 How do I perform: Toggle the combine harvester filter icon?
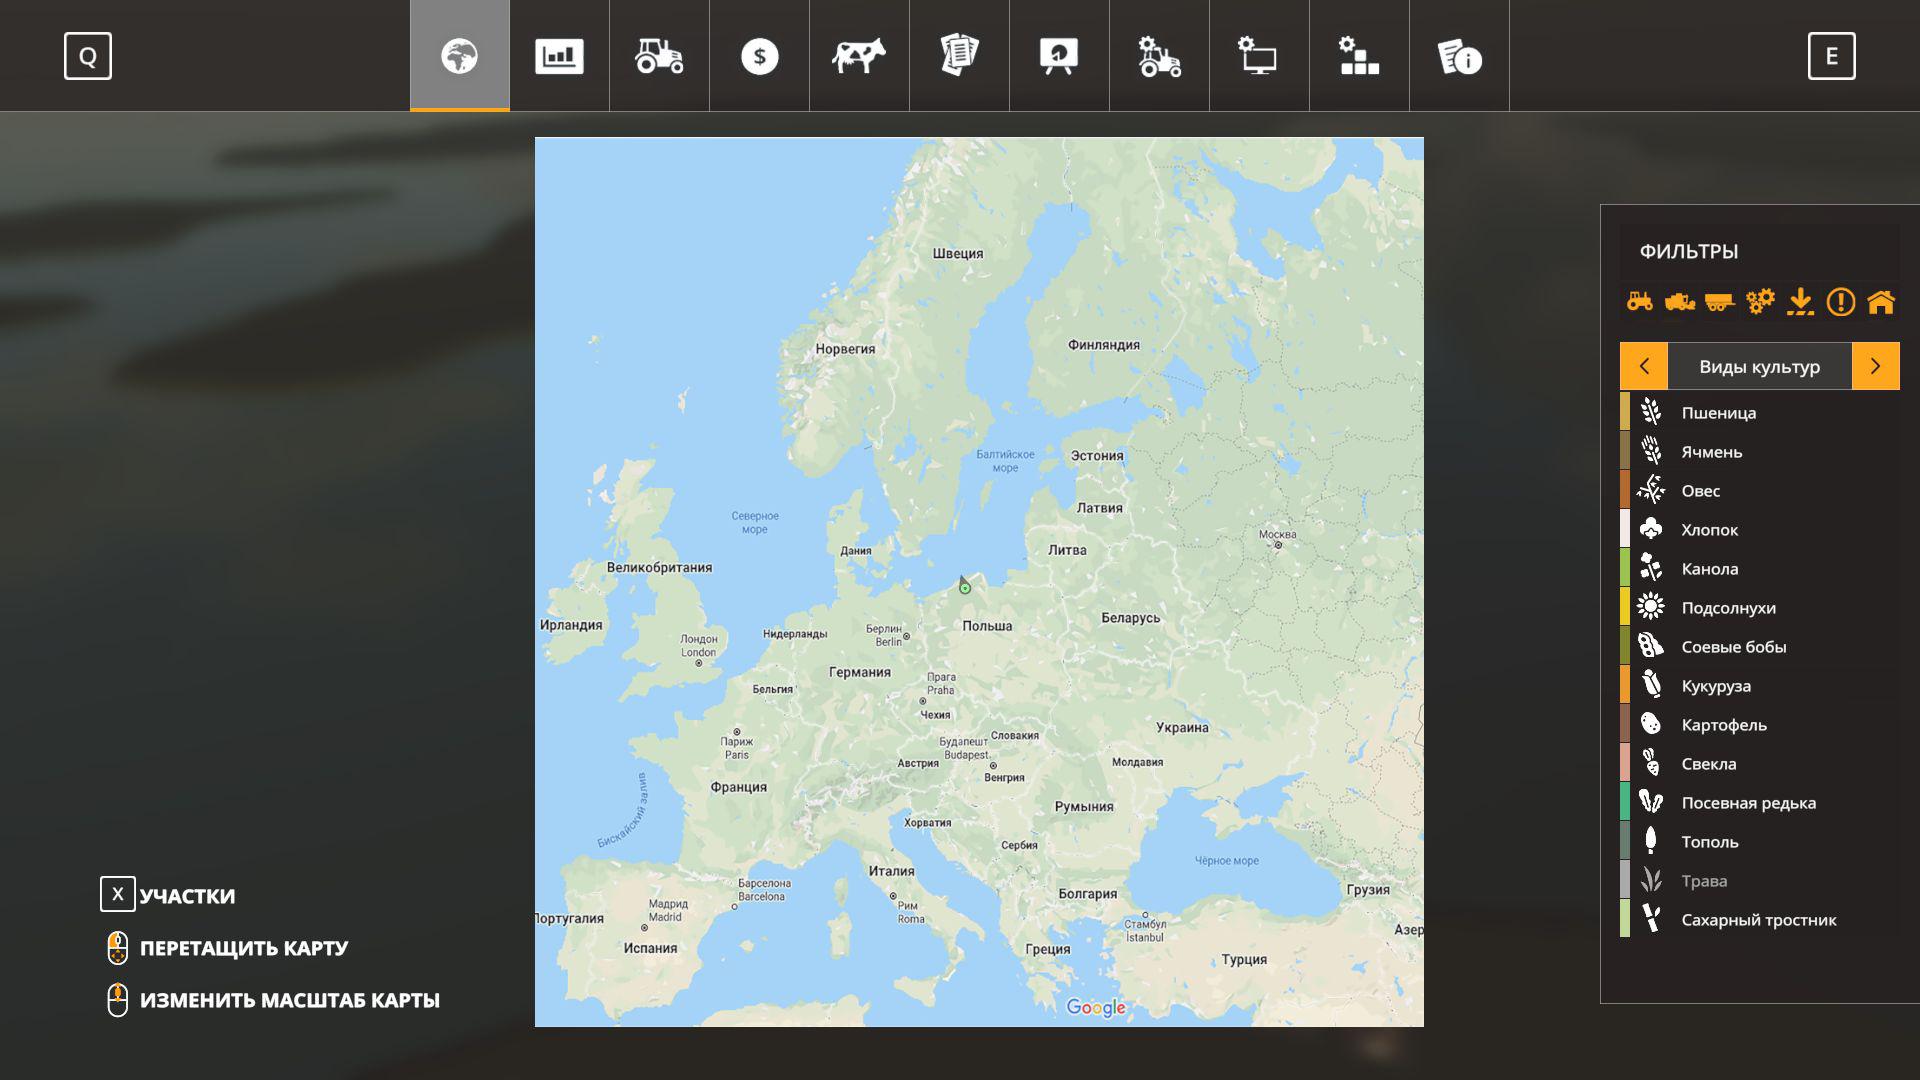coord(1680,301)
